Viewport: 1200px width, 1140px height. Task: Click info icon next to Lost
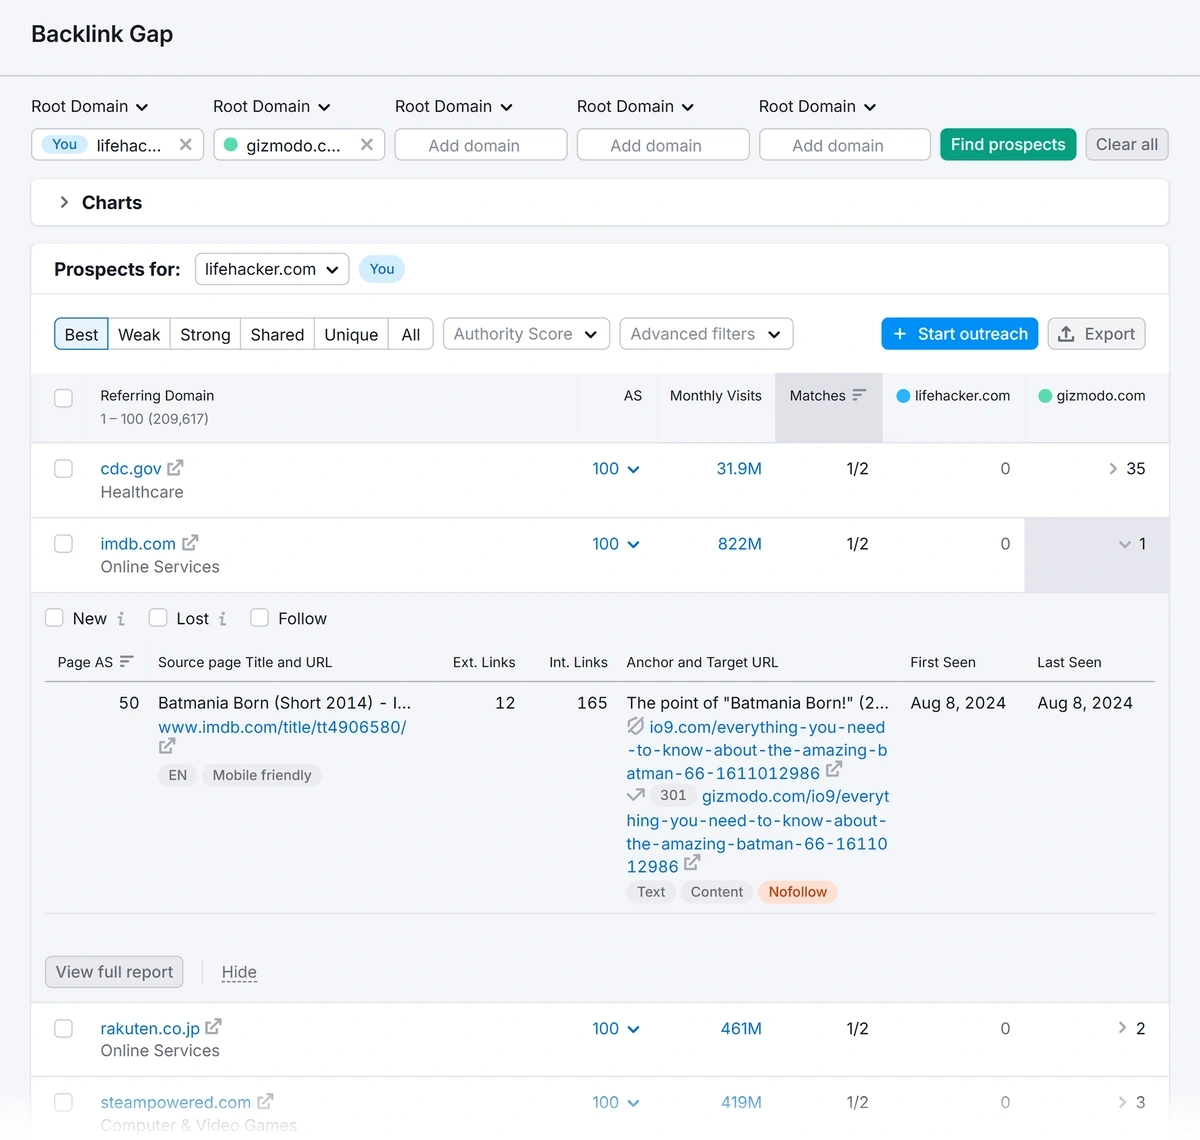tap(223, 619)
